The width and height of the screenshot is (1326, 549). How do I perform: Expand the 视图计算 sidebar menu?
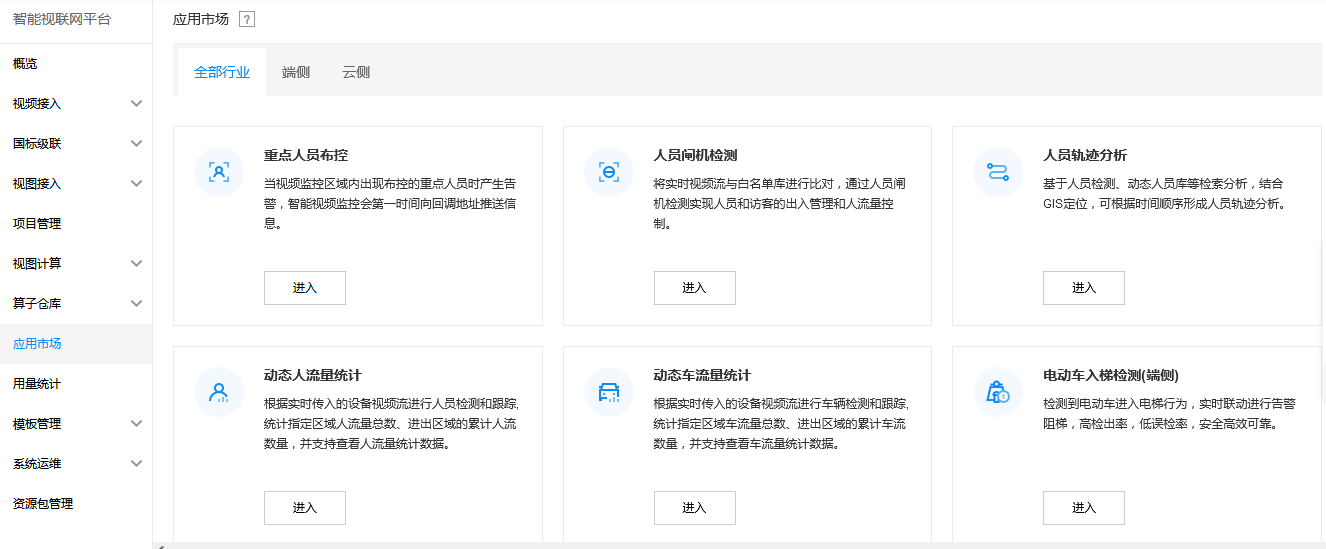(x=76, y=264)
